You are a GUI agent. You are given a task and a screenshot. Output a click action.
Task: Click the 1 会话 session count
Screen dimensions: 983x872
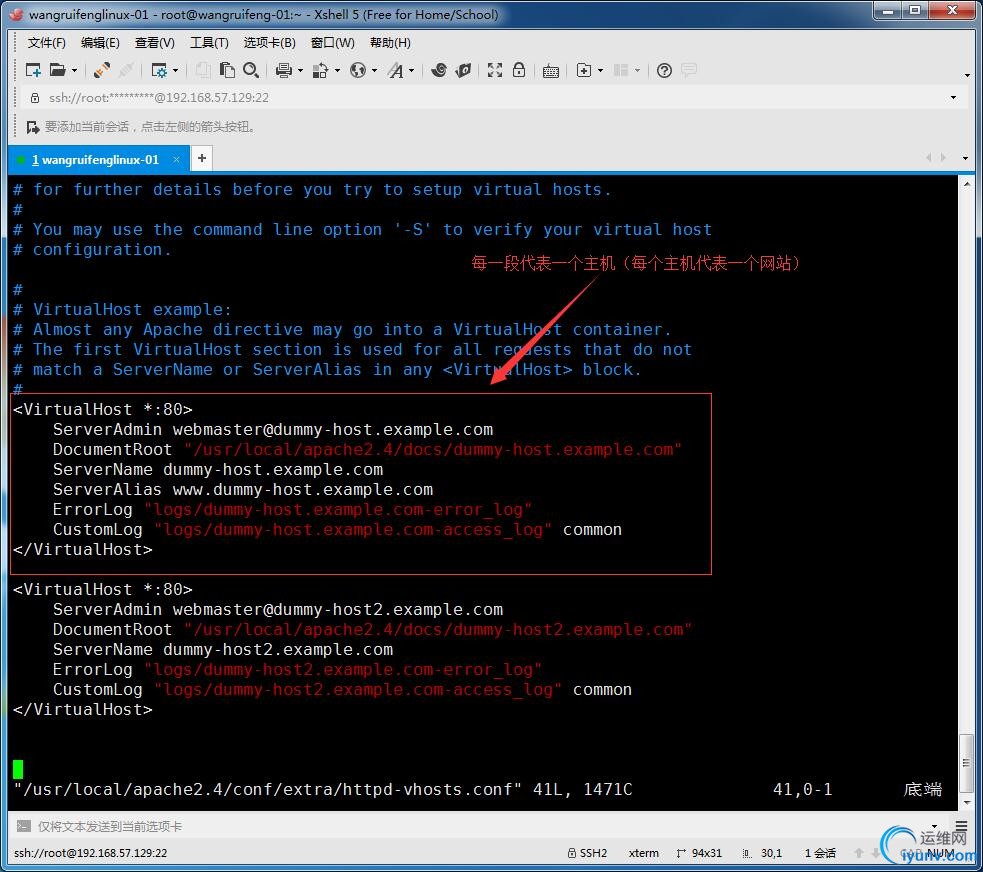(x=820, y=853)
